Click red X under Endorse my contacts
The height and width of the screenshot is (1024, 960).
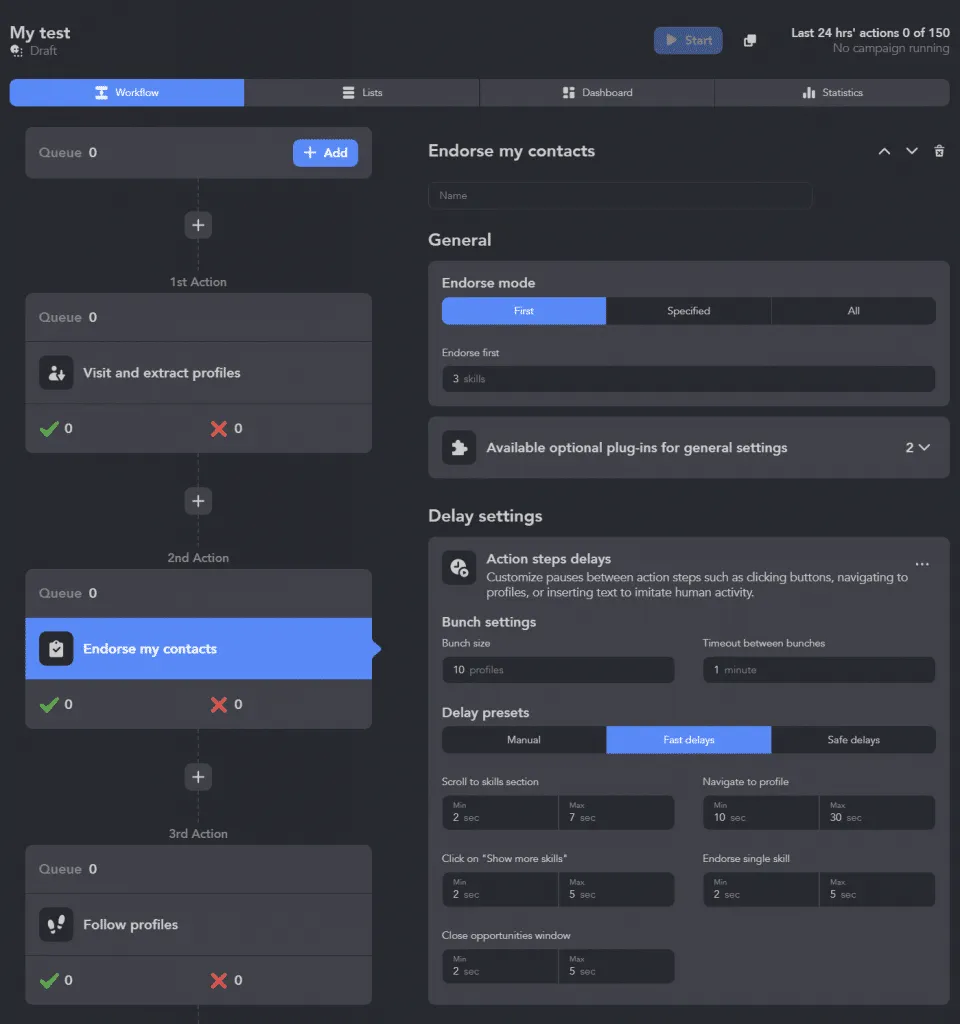(x=219, y=705)
